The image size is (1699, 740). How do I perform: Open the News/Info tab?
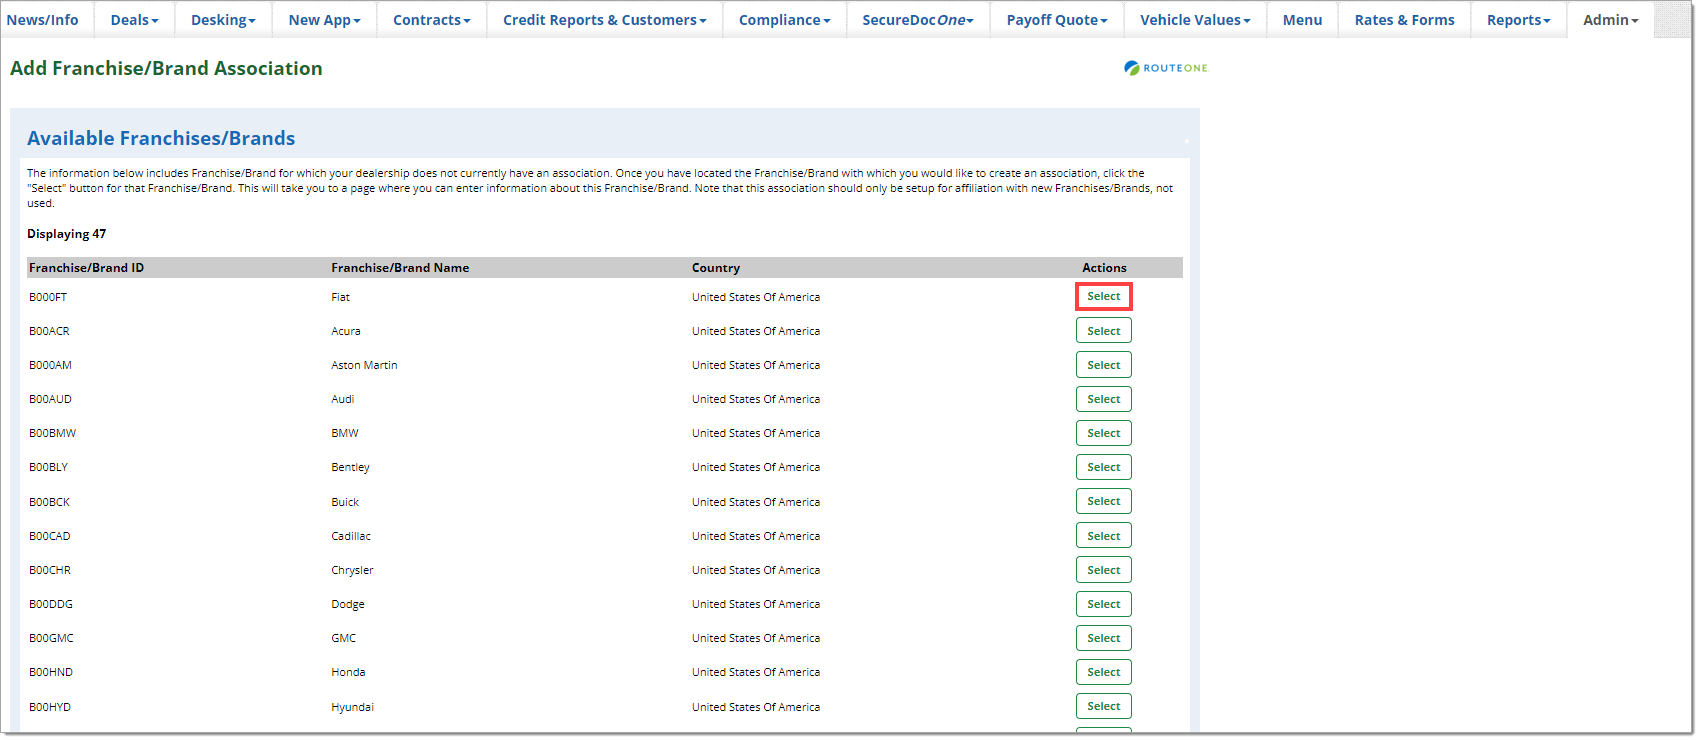pyautogui.click(x=43, y=20)
